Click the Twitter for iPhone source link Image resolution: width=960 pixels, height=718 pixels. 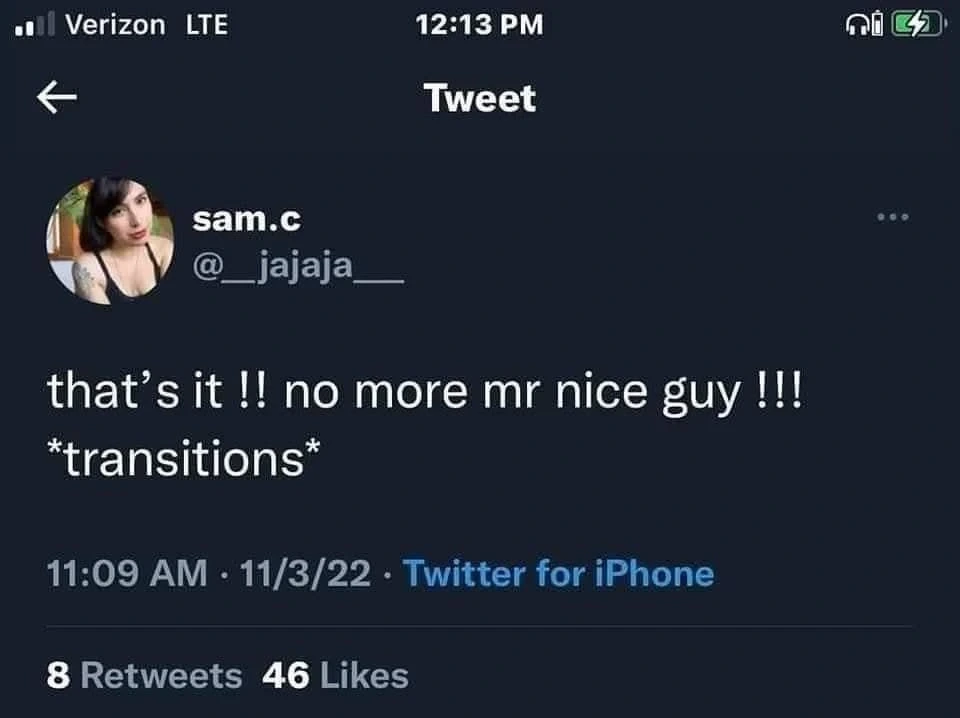tap(558, 574)
